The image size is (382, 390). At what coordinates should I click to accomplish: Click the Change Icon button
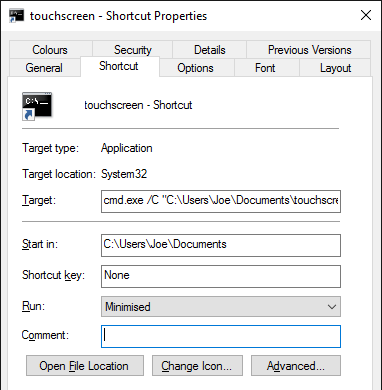pos(197,366)
